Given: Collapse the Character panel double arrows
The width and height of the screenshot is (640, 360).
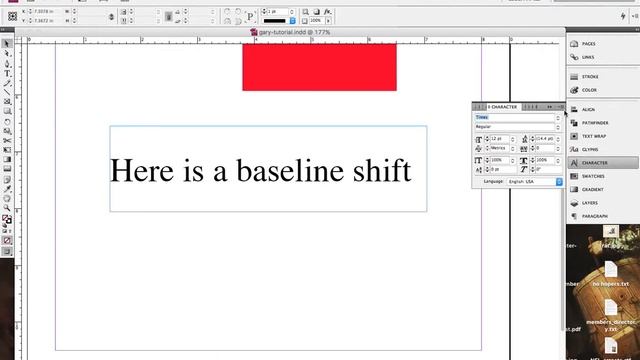Looking at the screenshot, I should coord(550,107).
